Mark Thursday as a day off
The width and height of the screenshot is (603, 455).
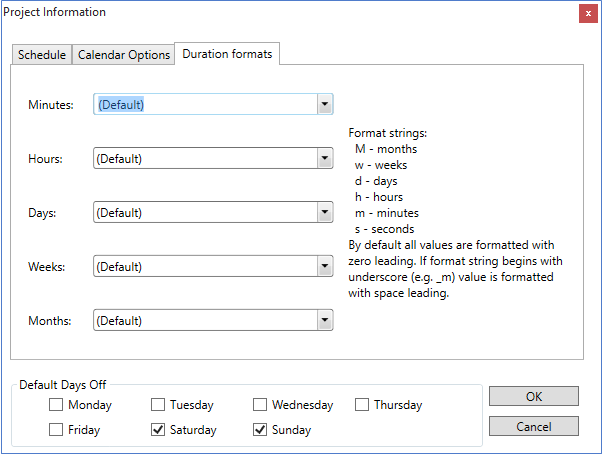pos(362,405)
